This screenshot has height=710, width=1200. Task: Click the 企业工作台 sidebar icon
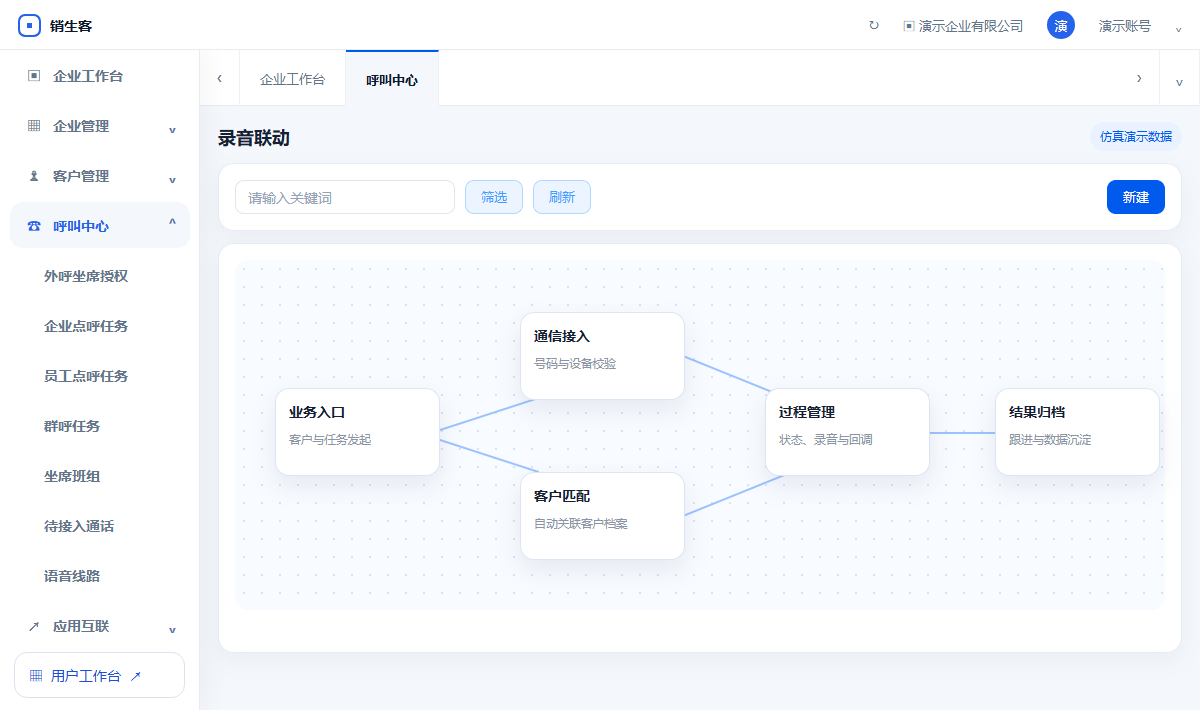pyautogui.click(x=34, y=76)
